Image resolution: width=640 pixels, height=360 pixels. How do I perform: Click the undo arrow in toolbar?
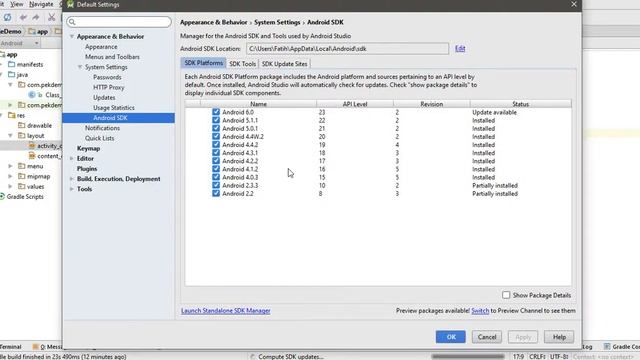23,17
